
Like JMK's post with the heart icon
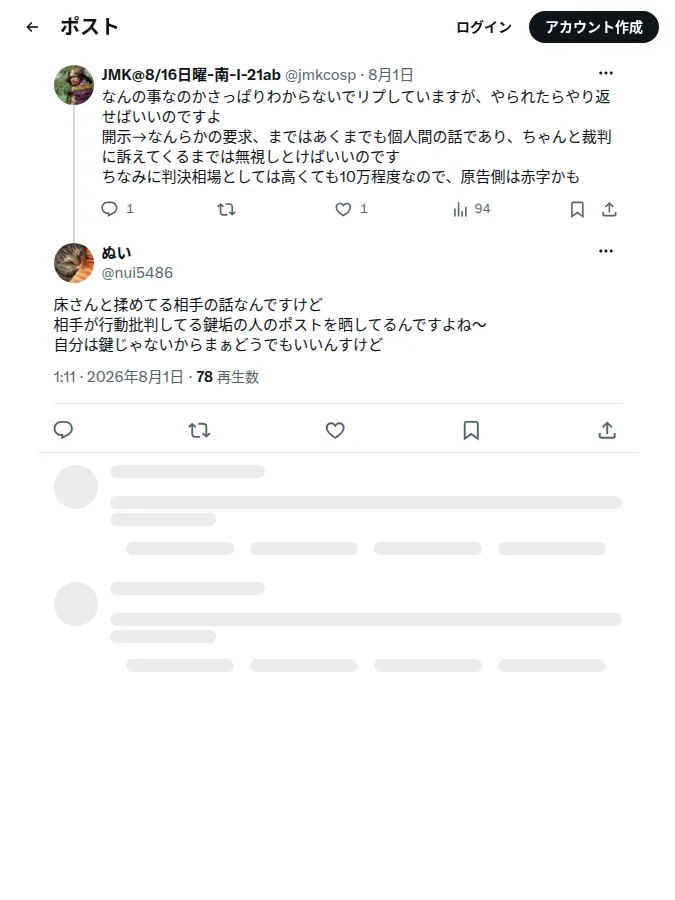(x=343, y=210)
